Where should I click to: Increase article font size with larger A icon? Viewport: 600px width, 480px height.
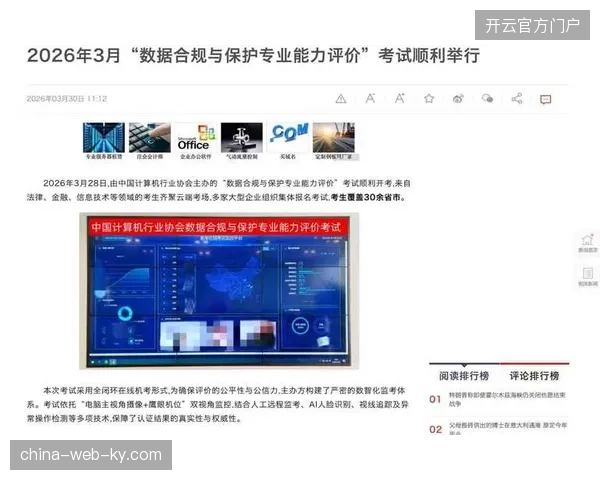tap(399, 98)
